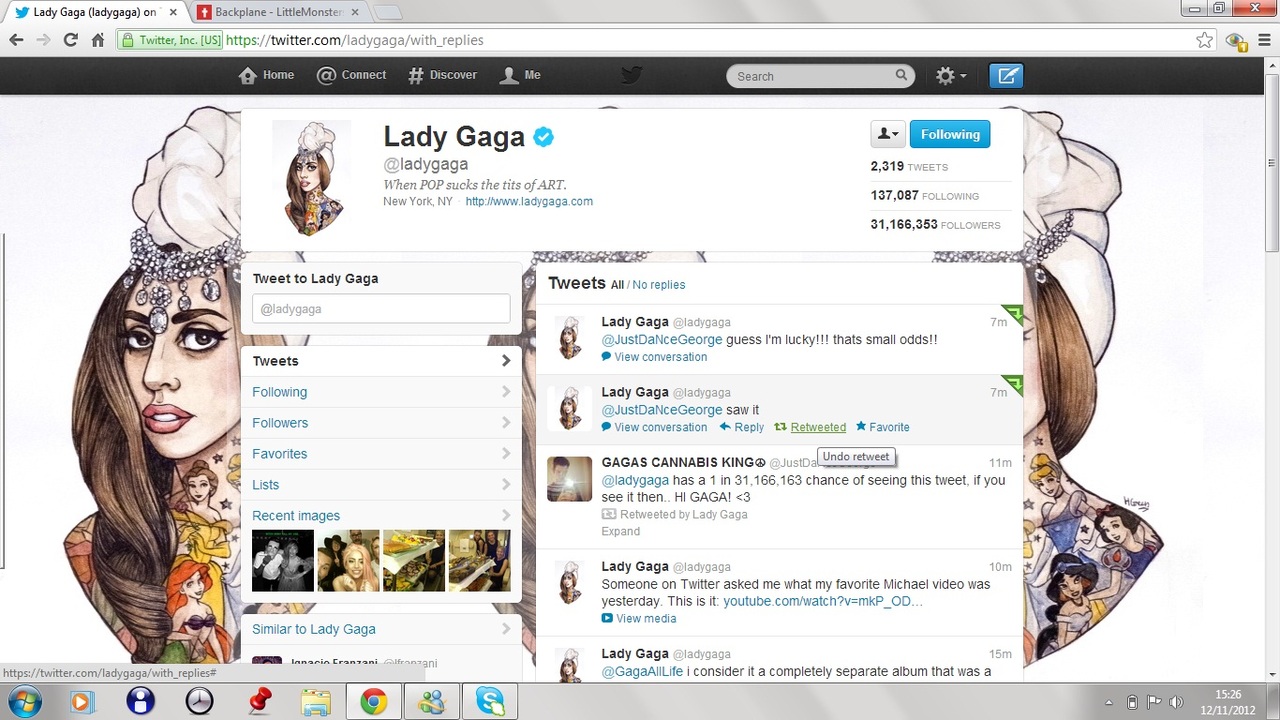Bookmark page with the star icon
This screenshot has width=1280, height=720.
point(1204,40)
